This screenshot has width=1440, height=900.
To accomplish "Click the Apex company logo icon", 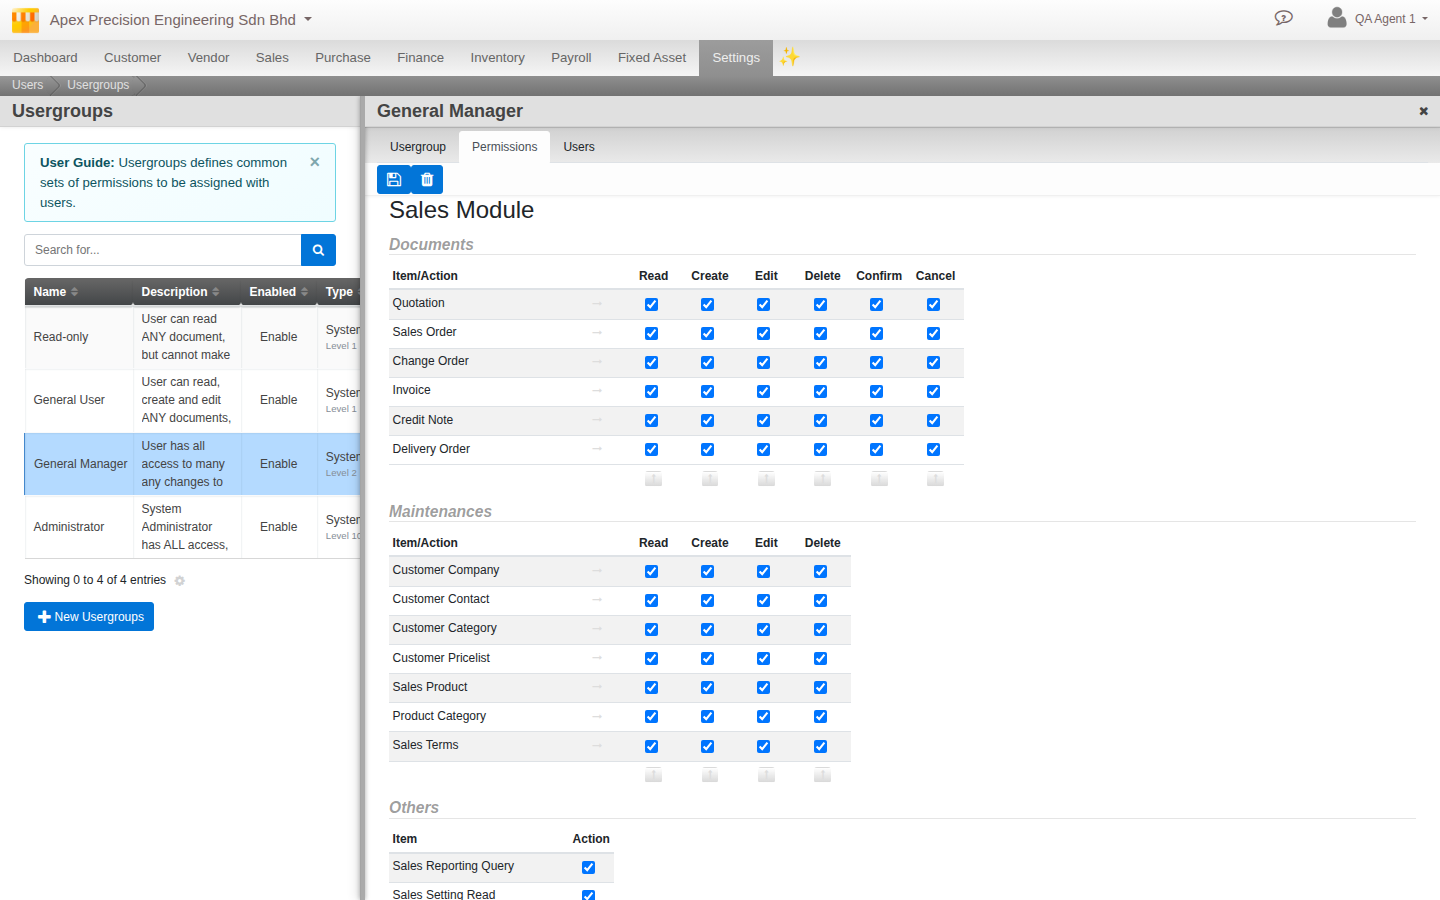I will (25, 20).
